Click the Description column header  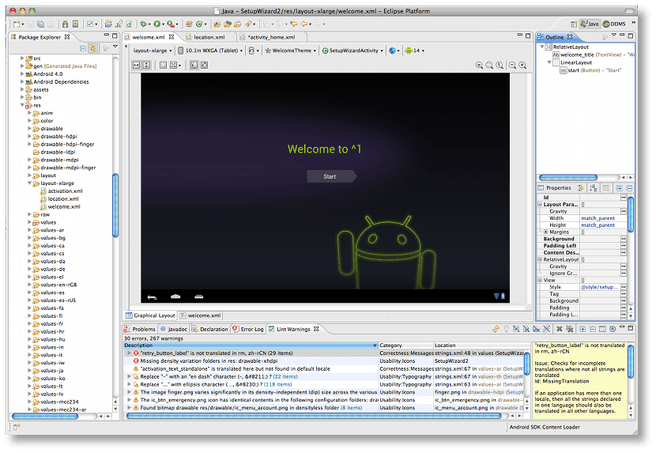251,346
